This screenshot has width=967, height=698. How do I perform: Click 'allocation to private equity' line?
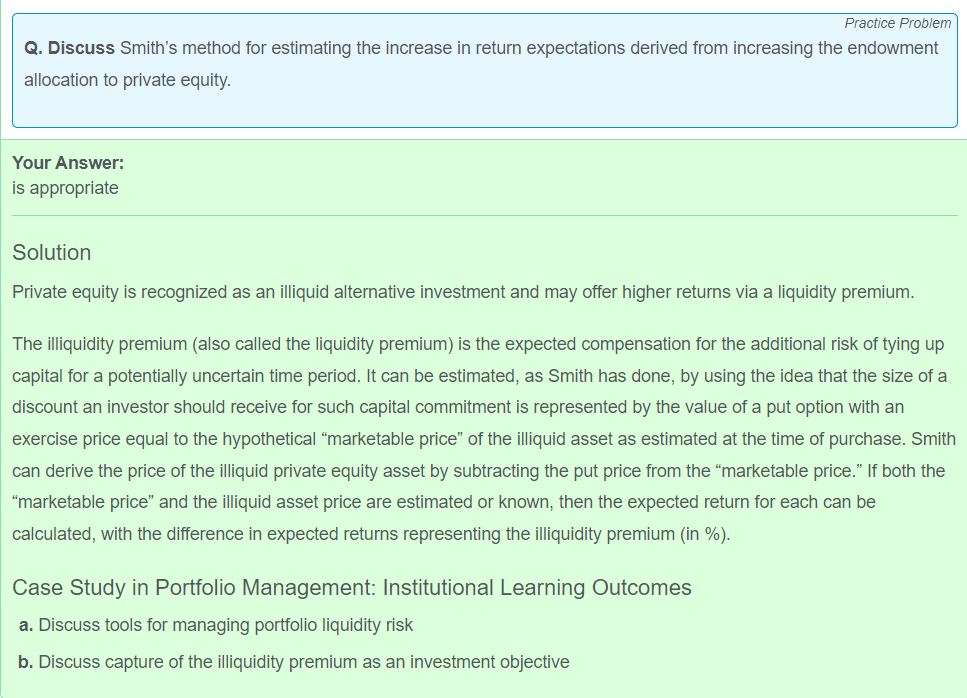coord(127,80)
